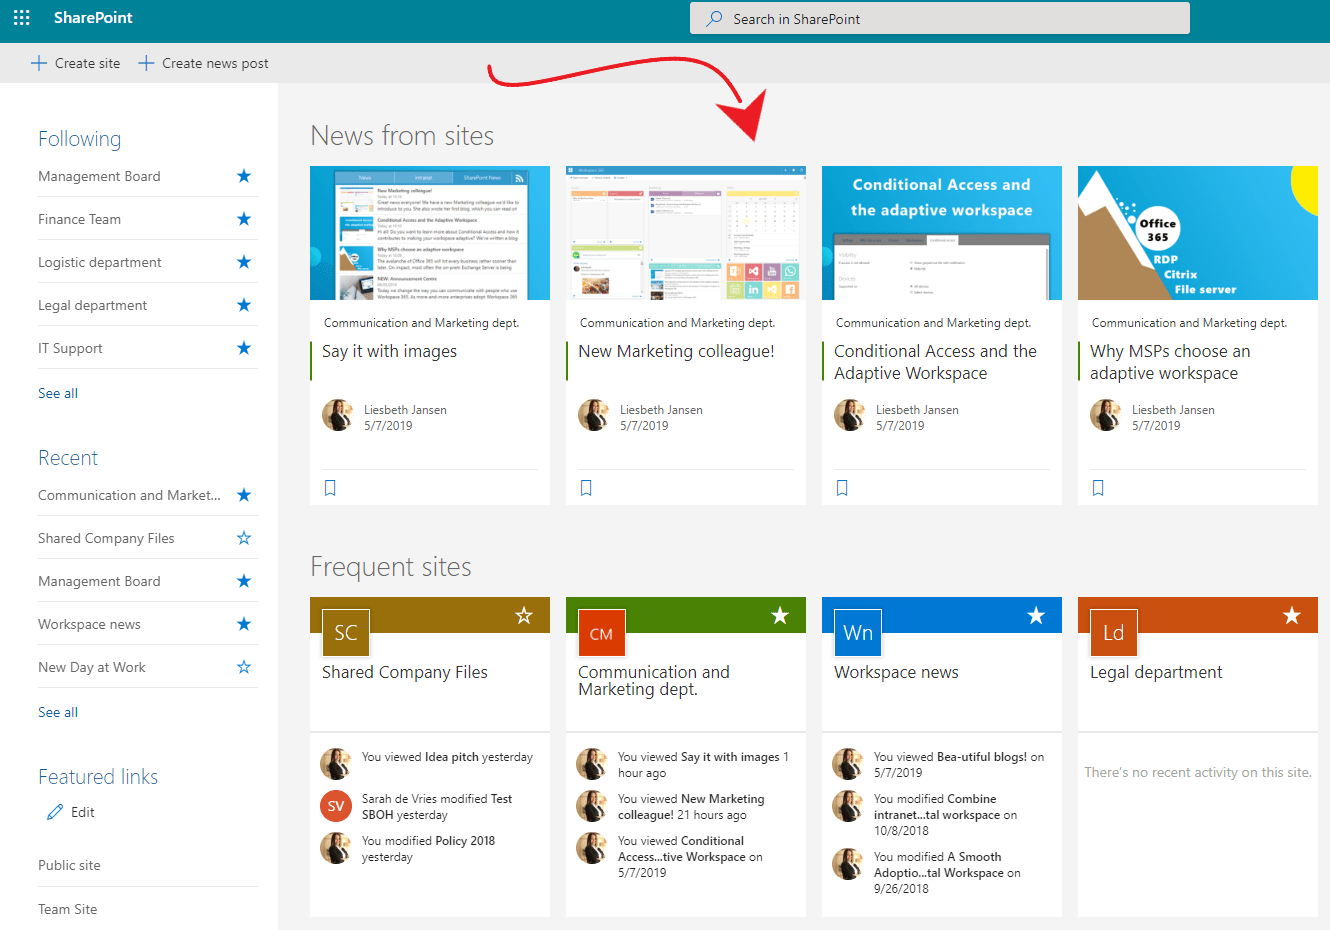
Task: Click author avatar on 'New Marketing colleague!' card
Action: pos(594,415)
